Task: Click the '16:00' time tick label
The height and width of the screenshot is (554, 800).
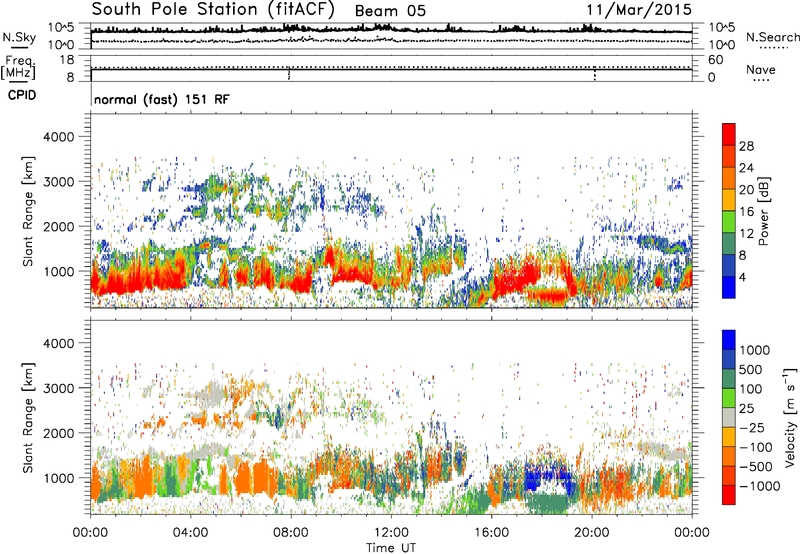Action: click(491, 533)
